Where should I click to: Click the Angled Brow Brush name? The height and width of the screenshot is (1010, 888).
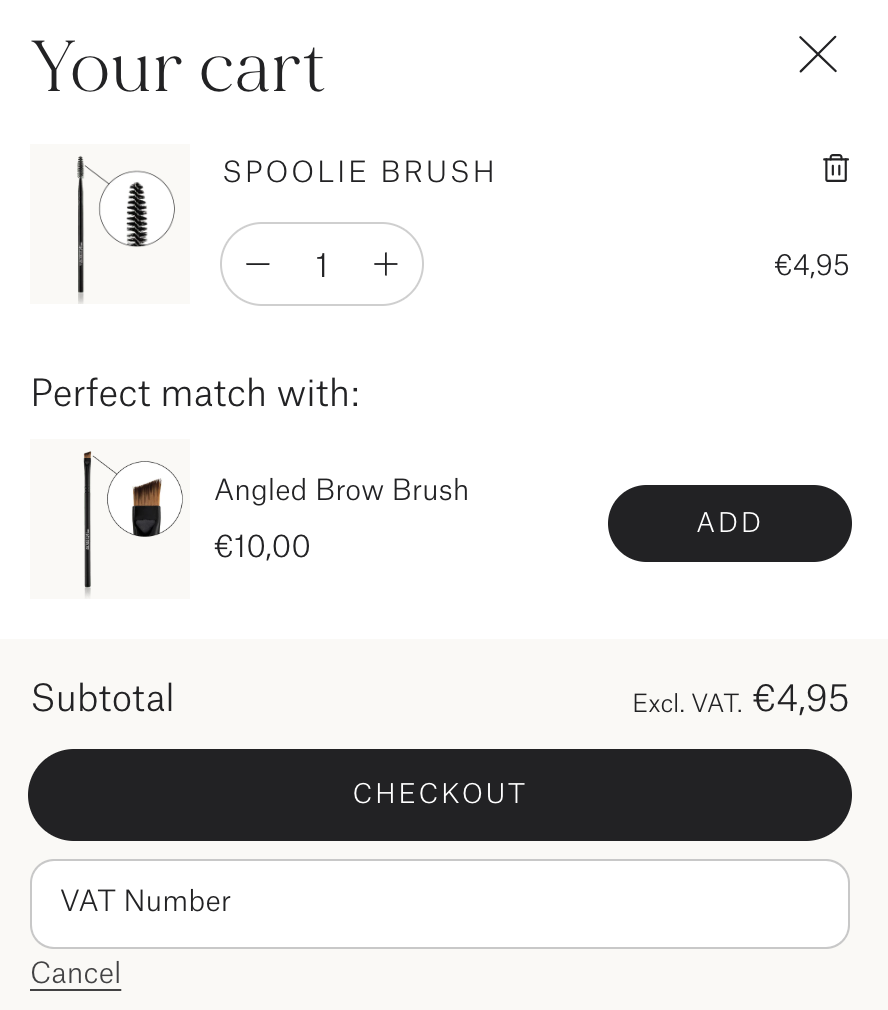tap(341, 490)
